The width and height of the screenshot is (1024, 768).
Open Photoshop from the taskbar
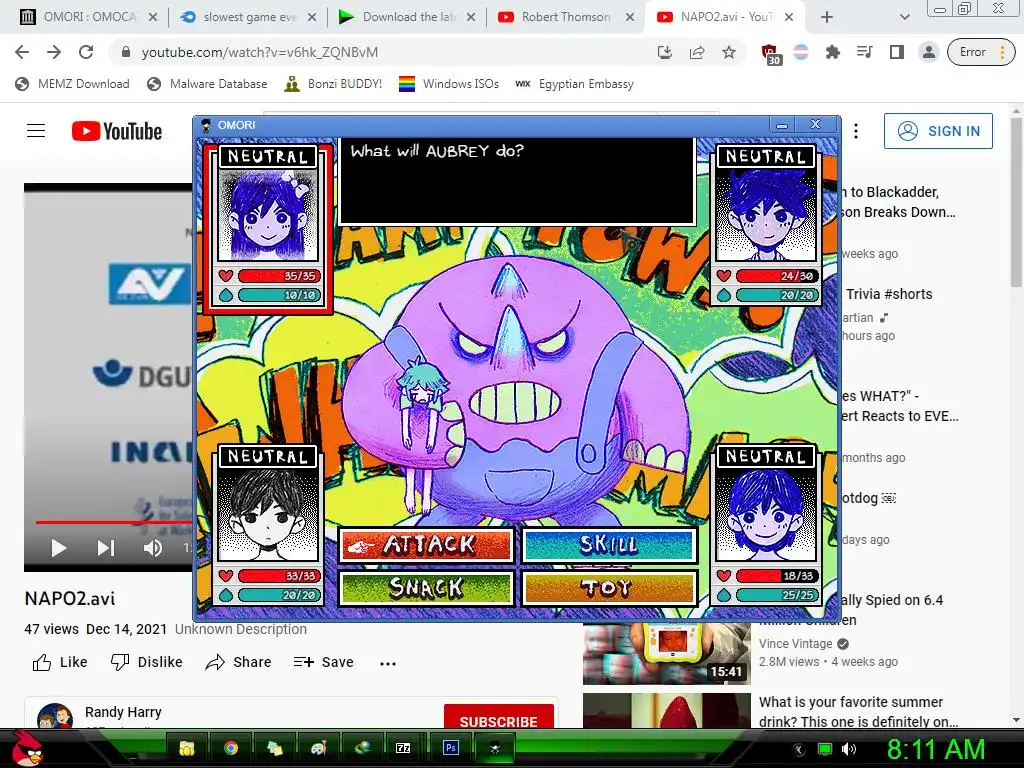[x=451, y=748]
